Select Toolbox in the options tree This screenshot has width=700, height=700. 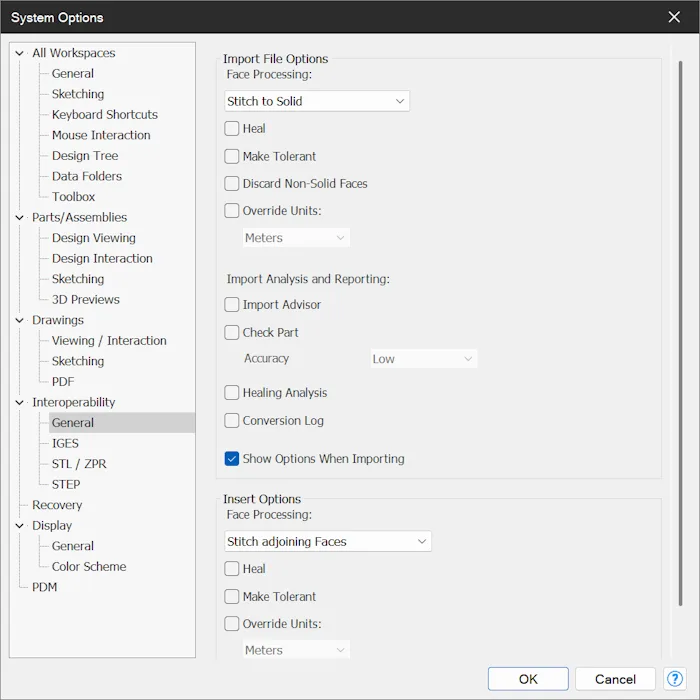coord(73,196)
